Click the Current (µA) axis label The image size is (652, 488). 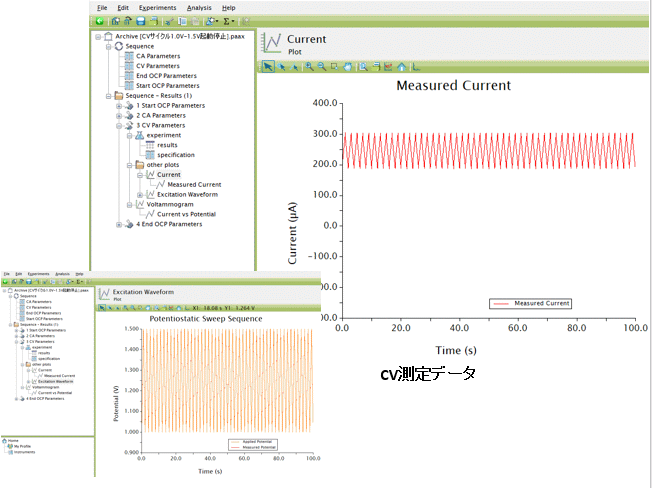pyautogui.click(x=292, y=233)
